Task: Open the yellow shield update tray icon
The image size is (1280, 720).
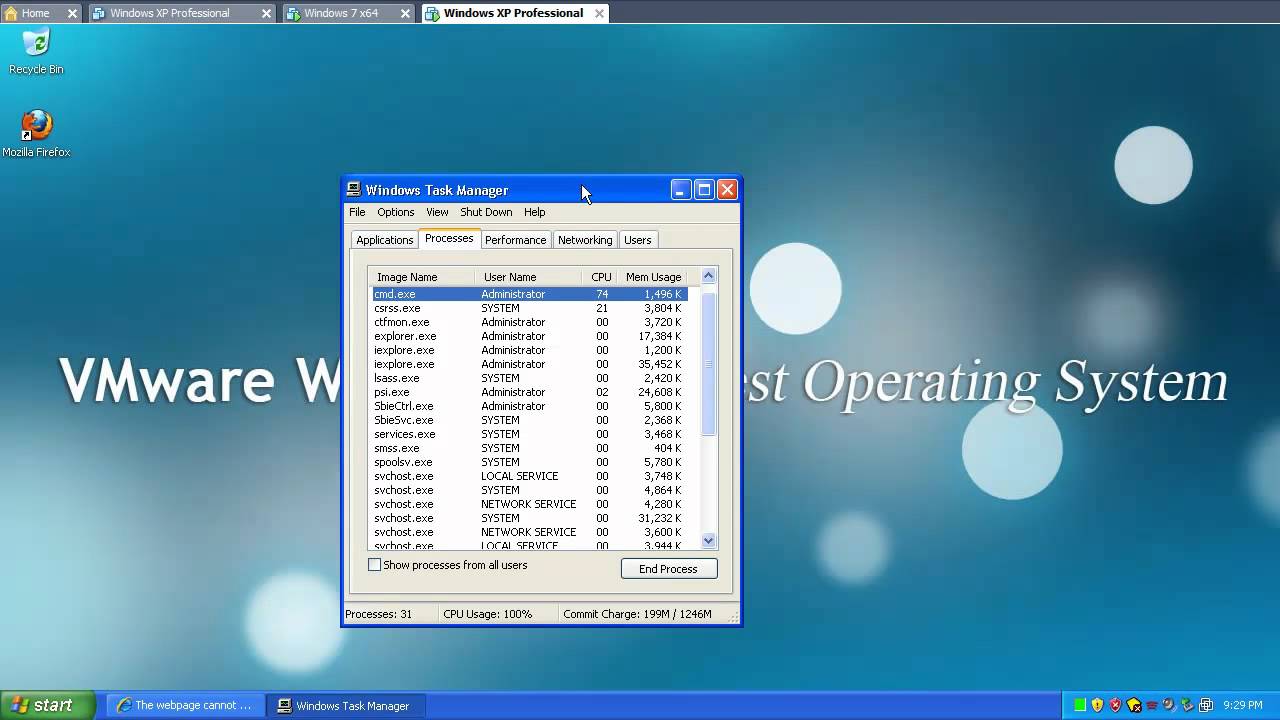Action: [x=1097, y=705]
